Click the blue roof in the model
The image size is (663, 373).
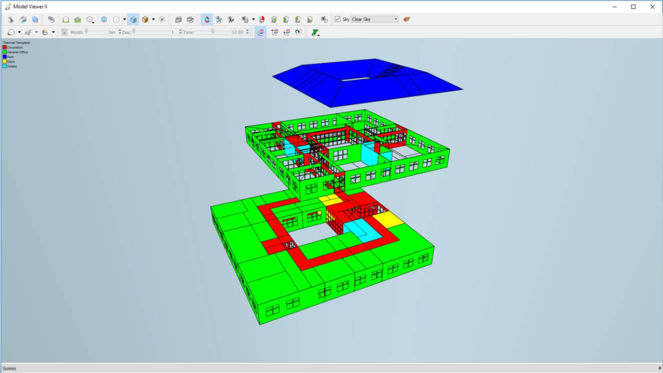tap(367, 82)
